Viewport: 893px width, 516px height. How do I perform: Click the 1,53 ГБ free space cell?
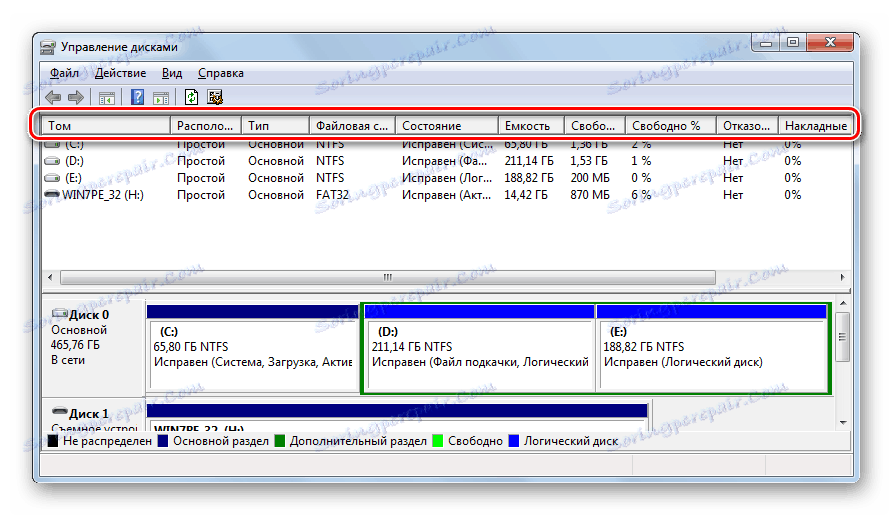coord(589,161)
